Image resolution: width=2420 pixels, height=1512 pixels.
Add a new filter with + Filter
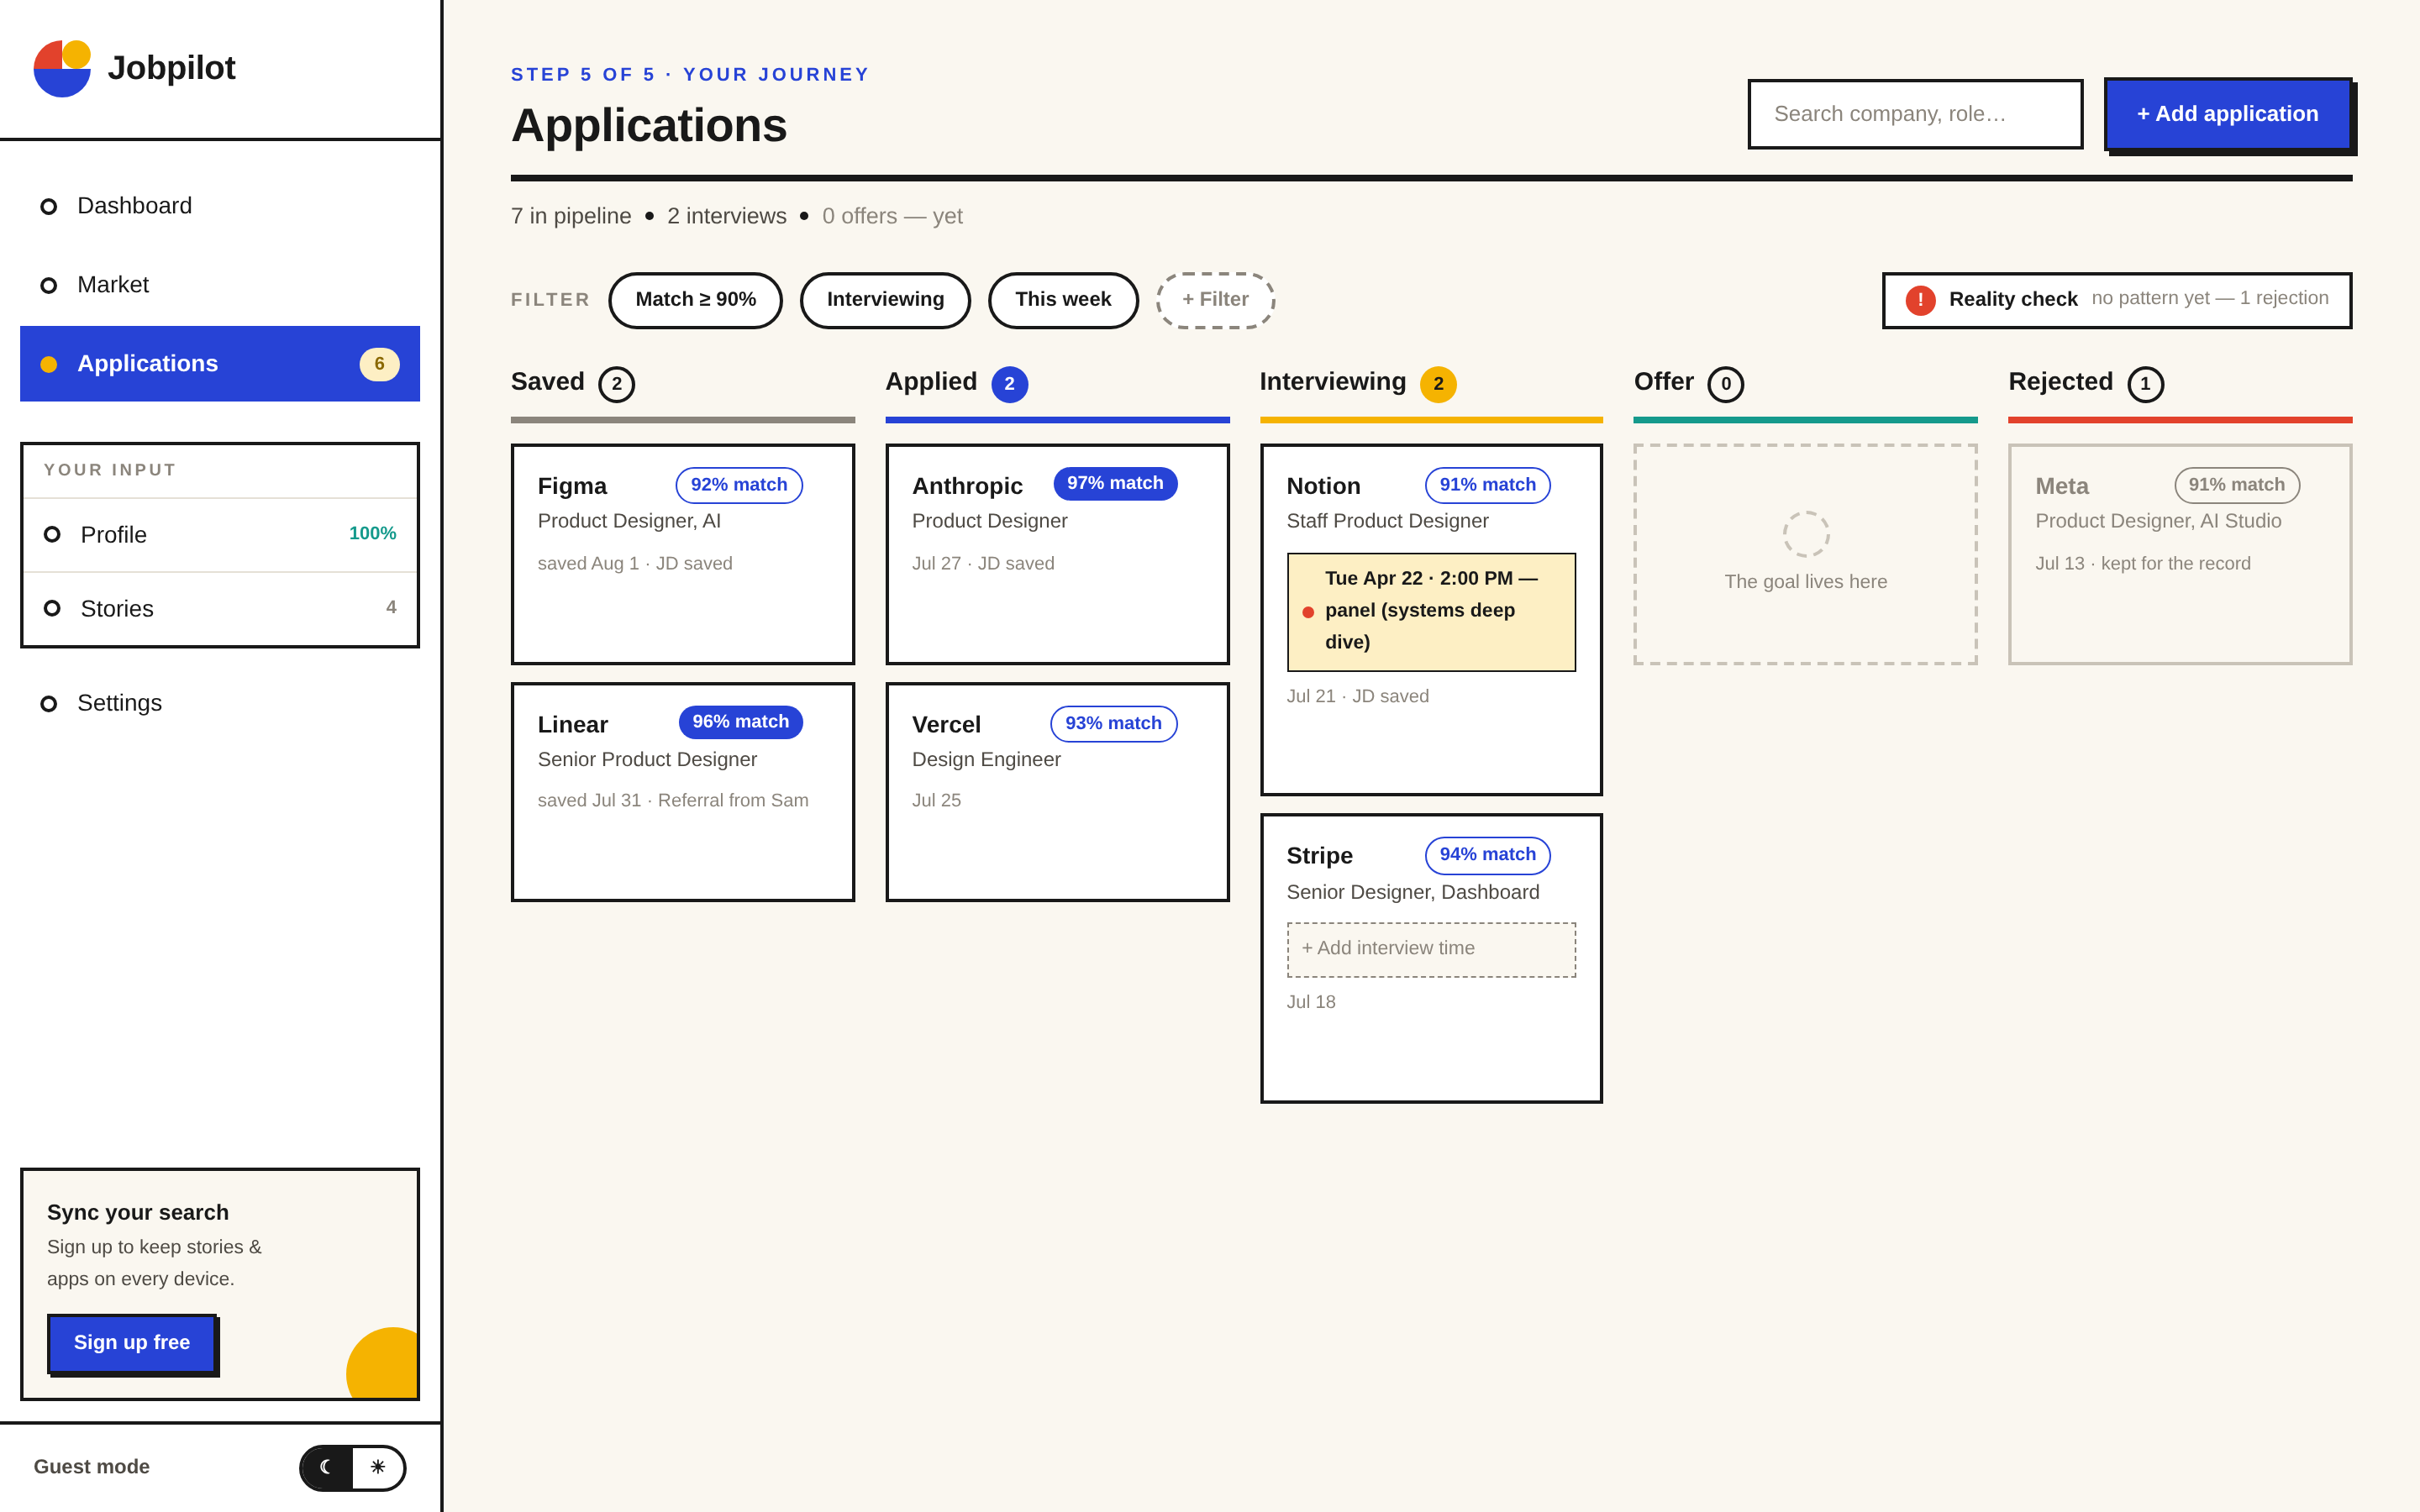click(1215, 300)
